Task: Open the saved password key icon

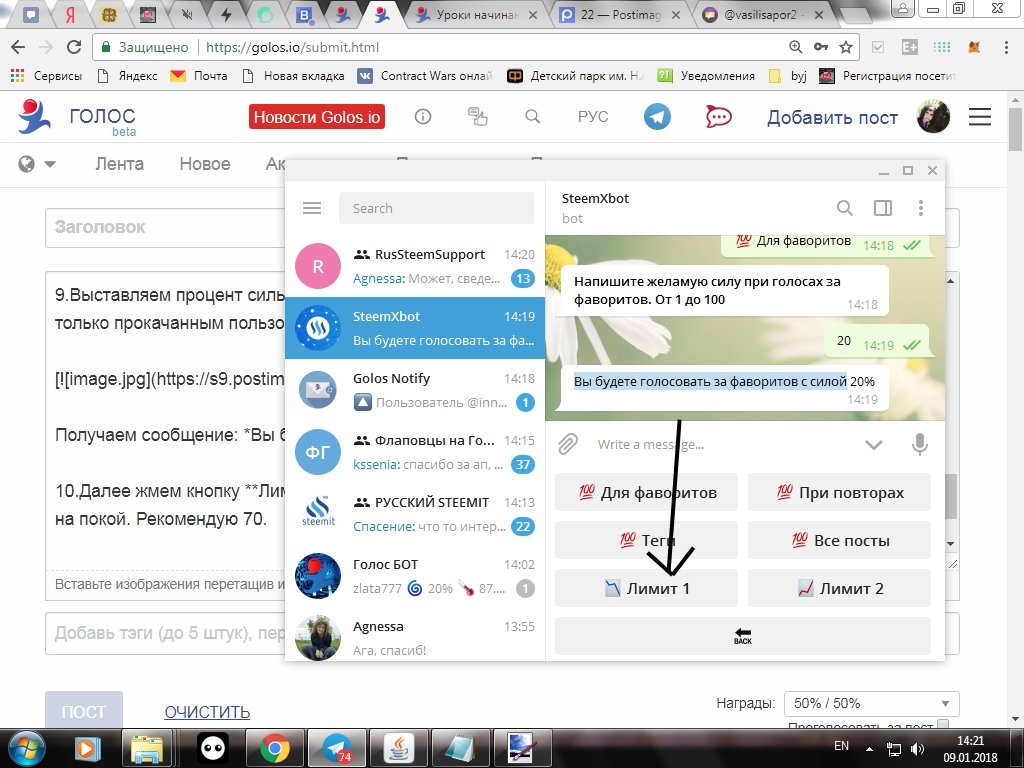Action: coord(821,47)
